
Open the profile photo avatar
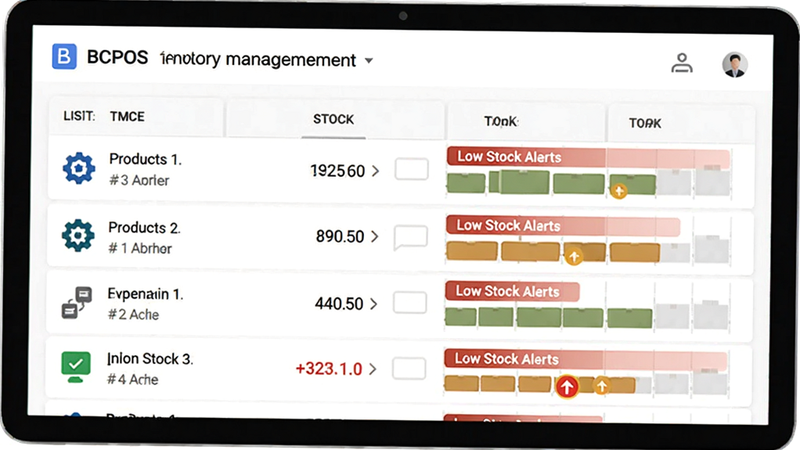pyautogui.click(x=735, y=65)
